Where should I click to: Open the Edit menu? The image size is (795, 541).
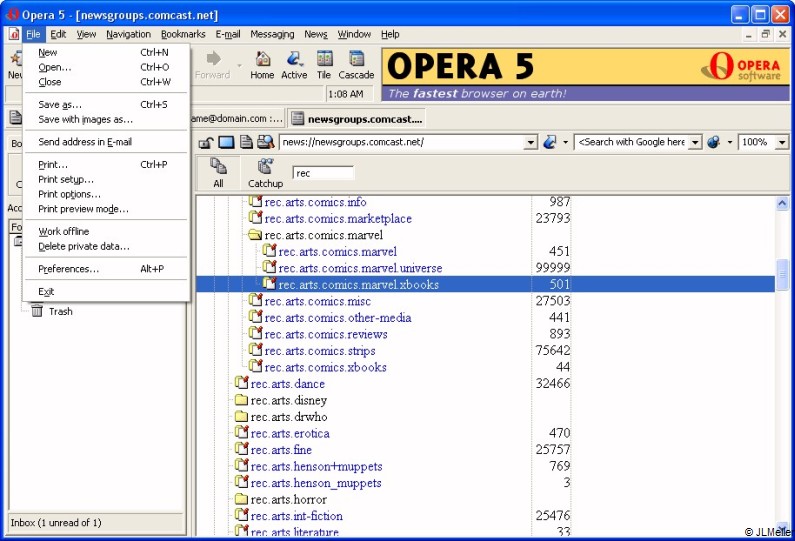click(x=58, y=34)
